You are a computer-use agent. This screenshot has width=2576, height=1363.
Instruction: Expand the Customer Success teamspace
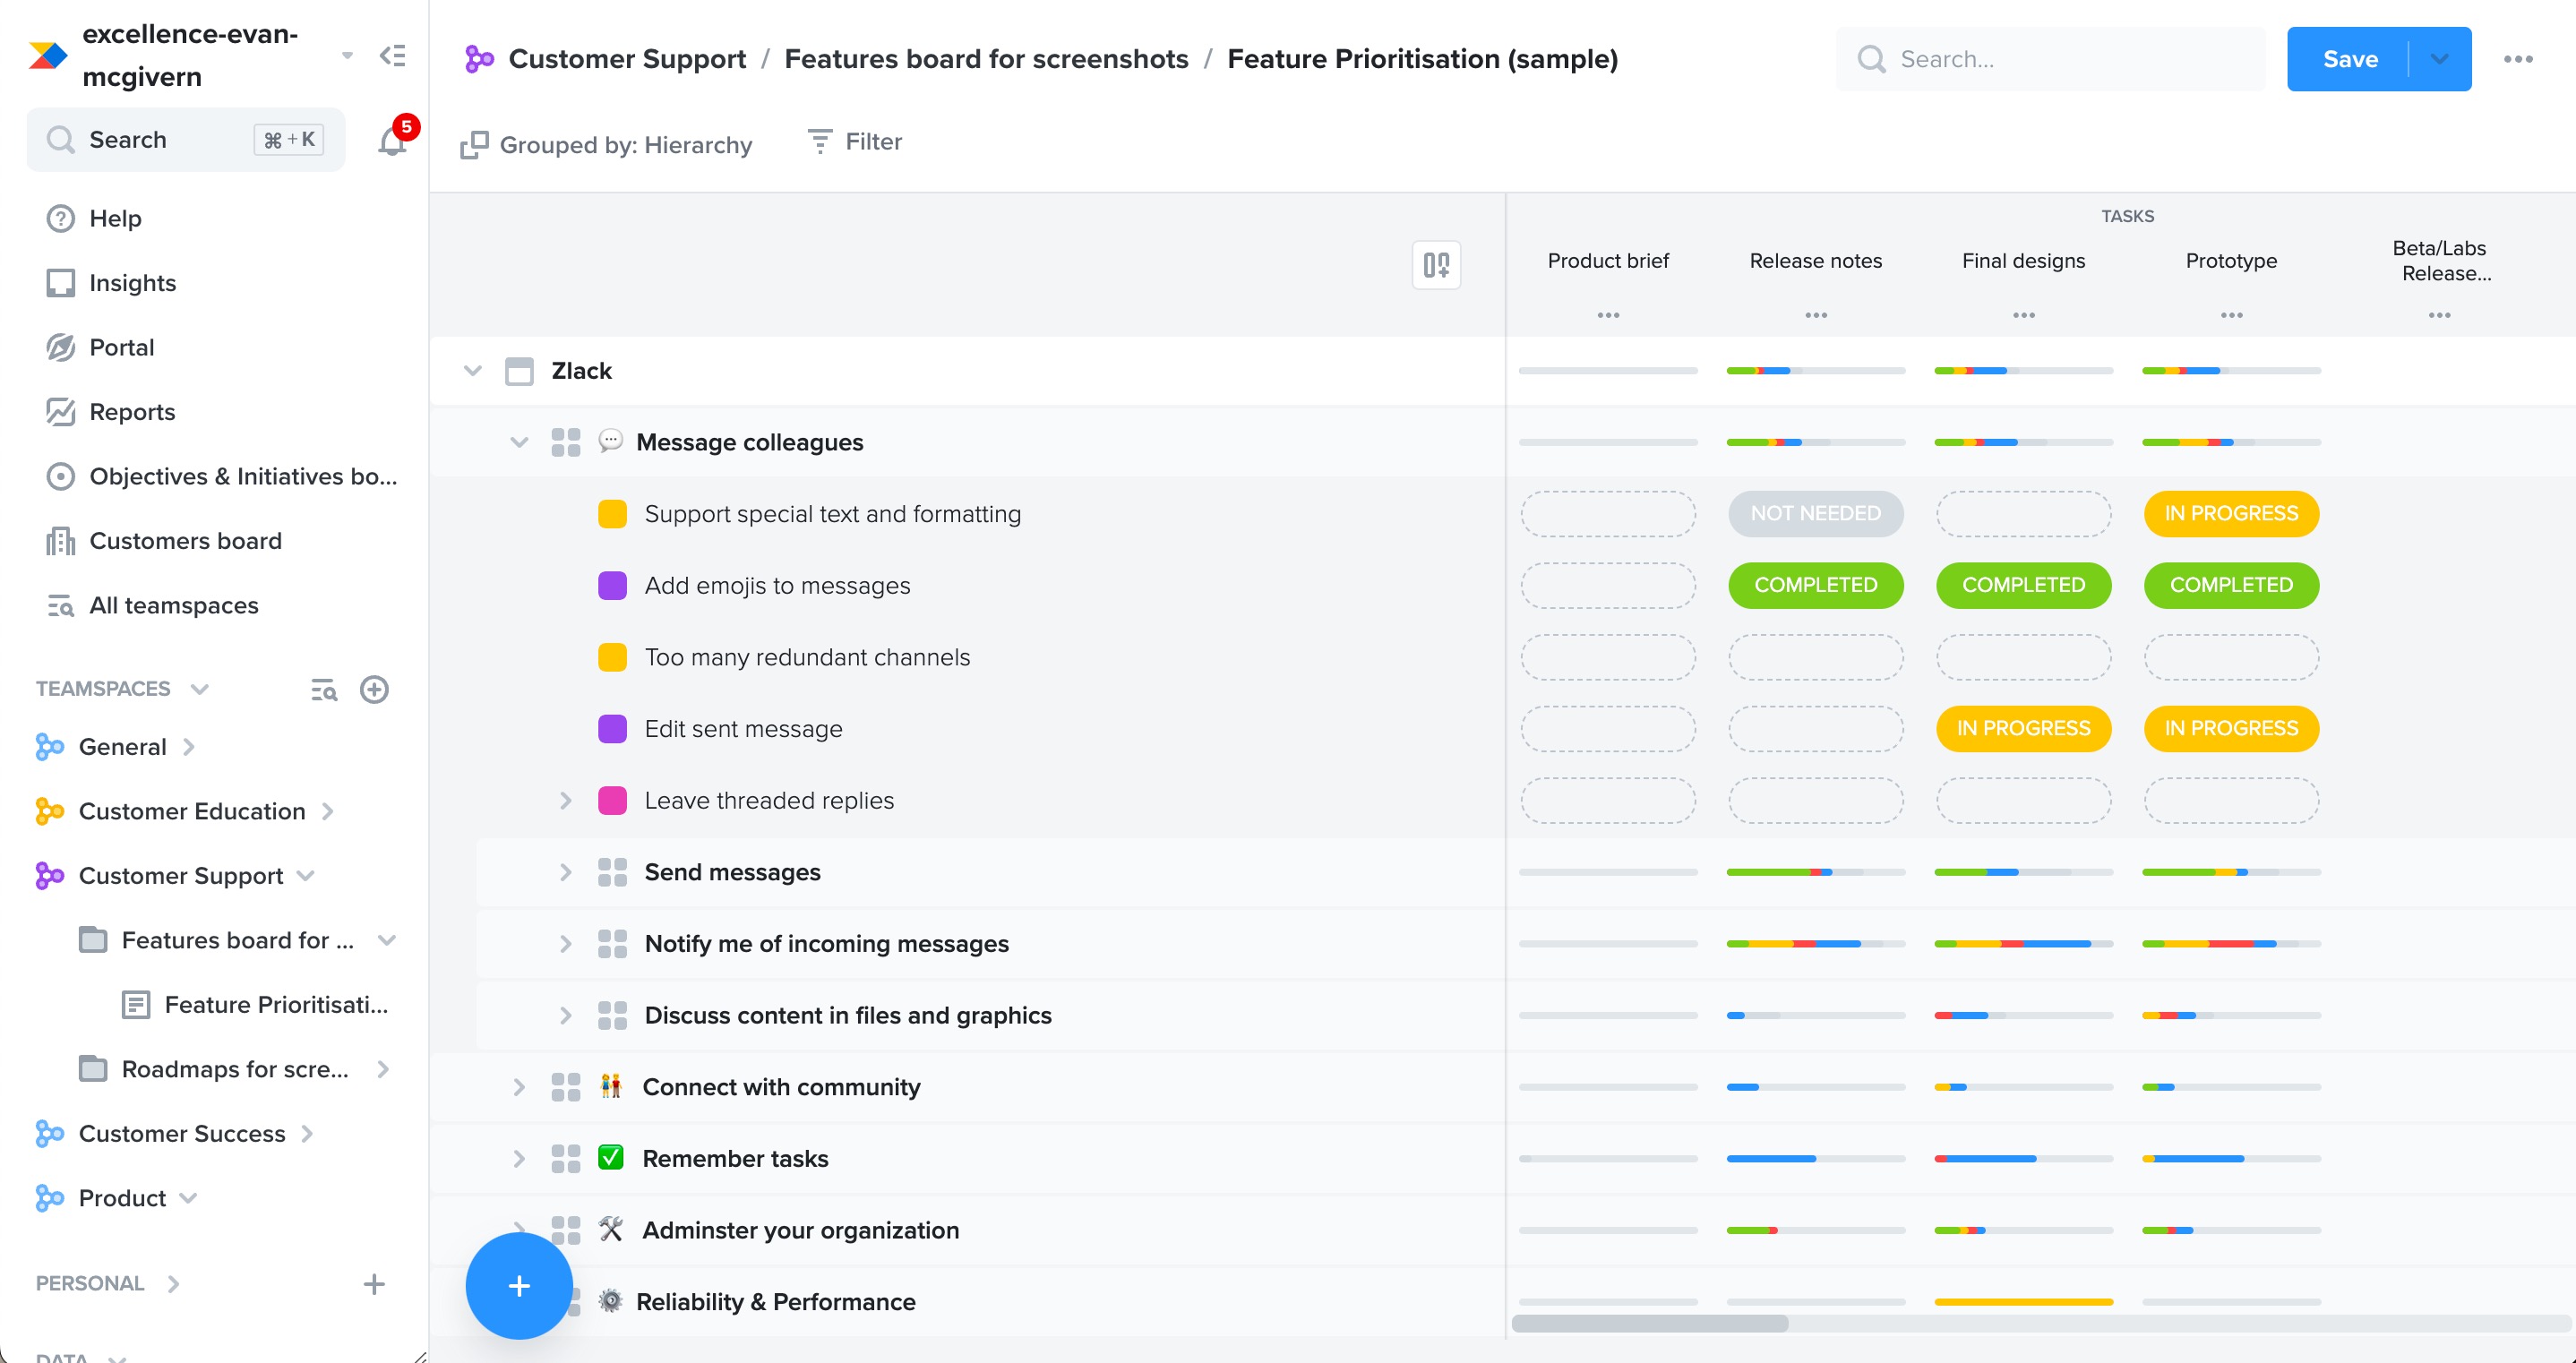click(308, 1133)
